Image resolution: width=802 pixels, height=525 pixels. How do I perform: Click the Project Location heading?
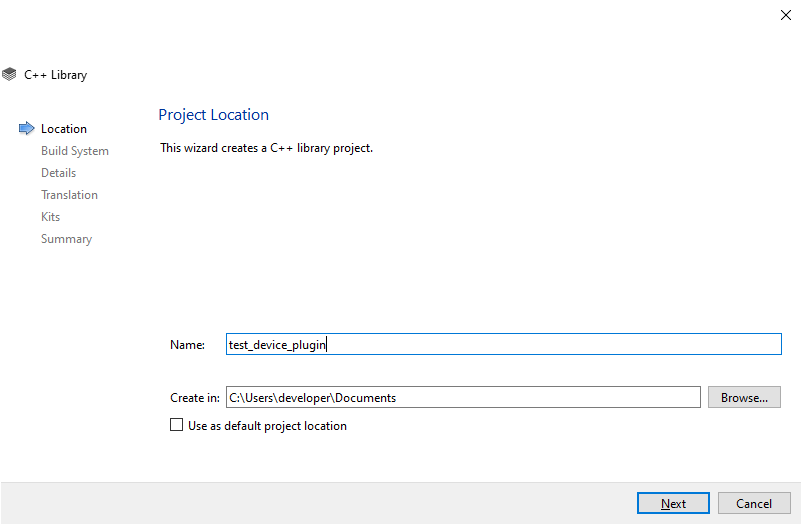(213, 115)
